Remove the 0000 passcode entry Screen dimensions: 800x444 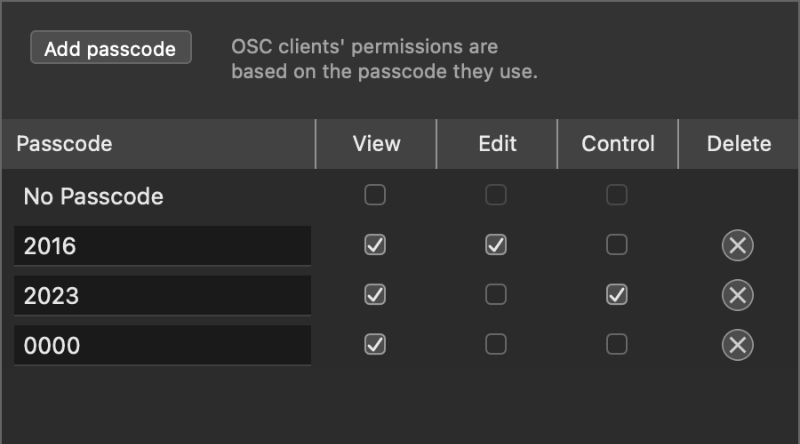737,345
